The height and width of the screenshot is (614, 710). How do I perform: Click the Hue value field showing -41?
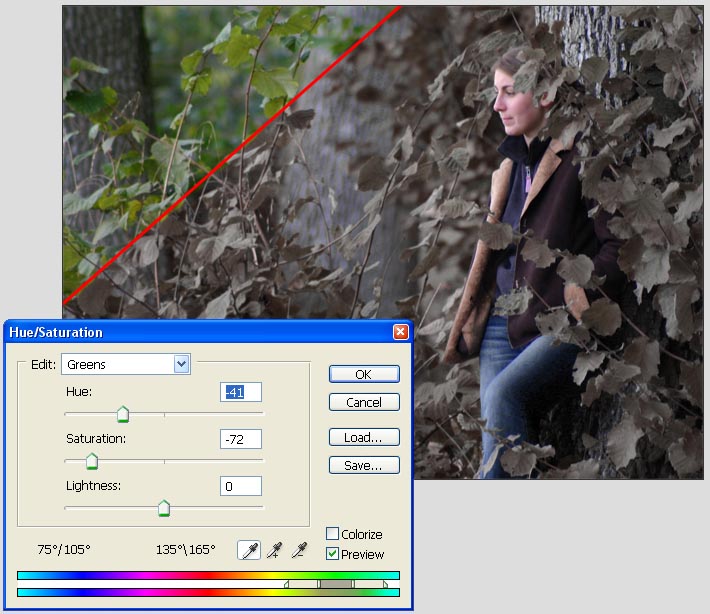click(x=240, y=392)
